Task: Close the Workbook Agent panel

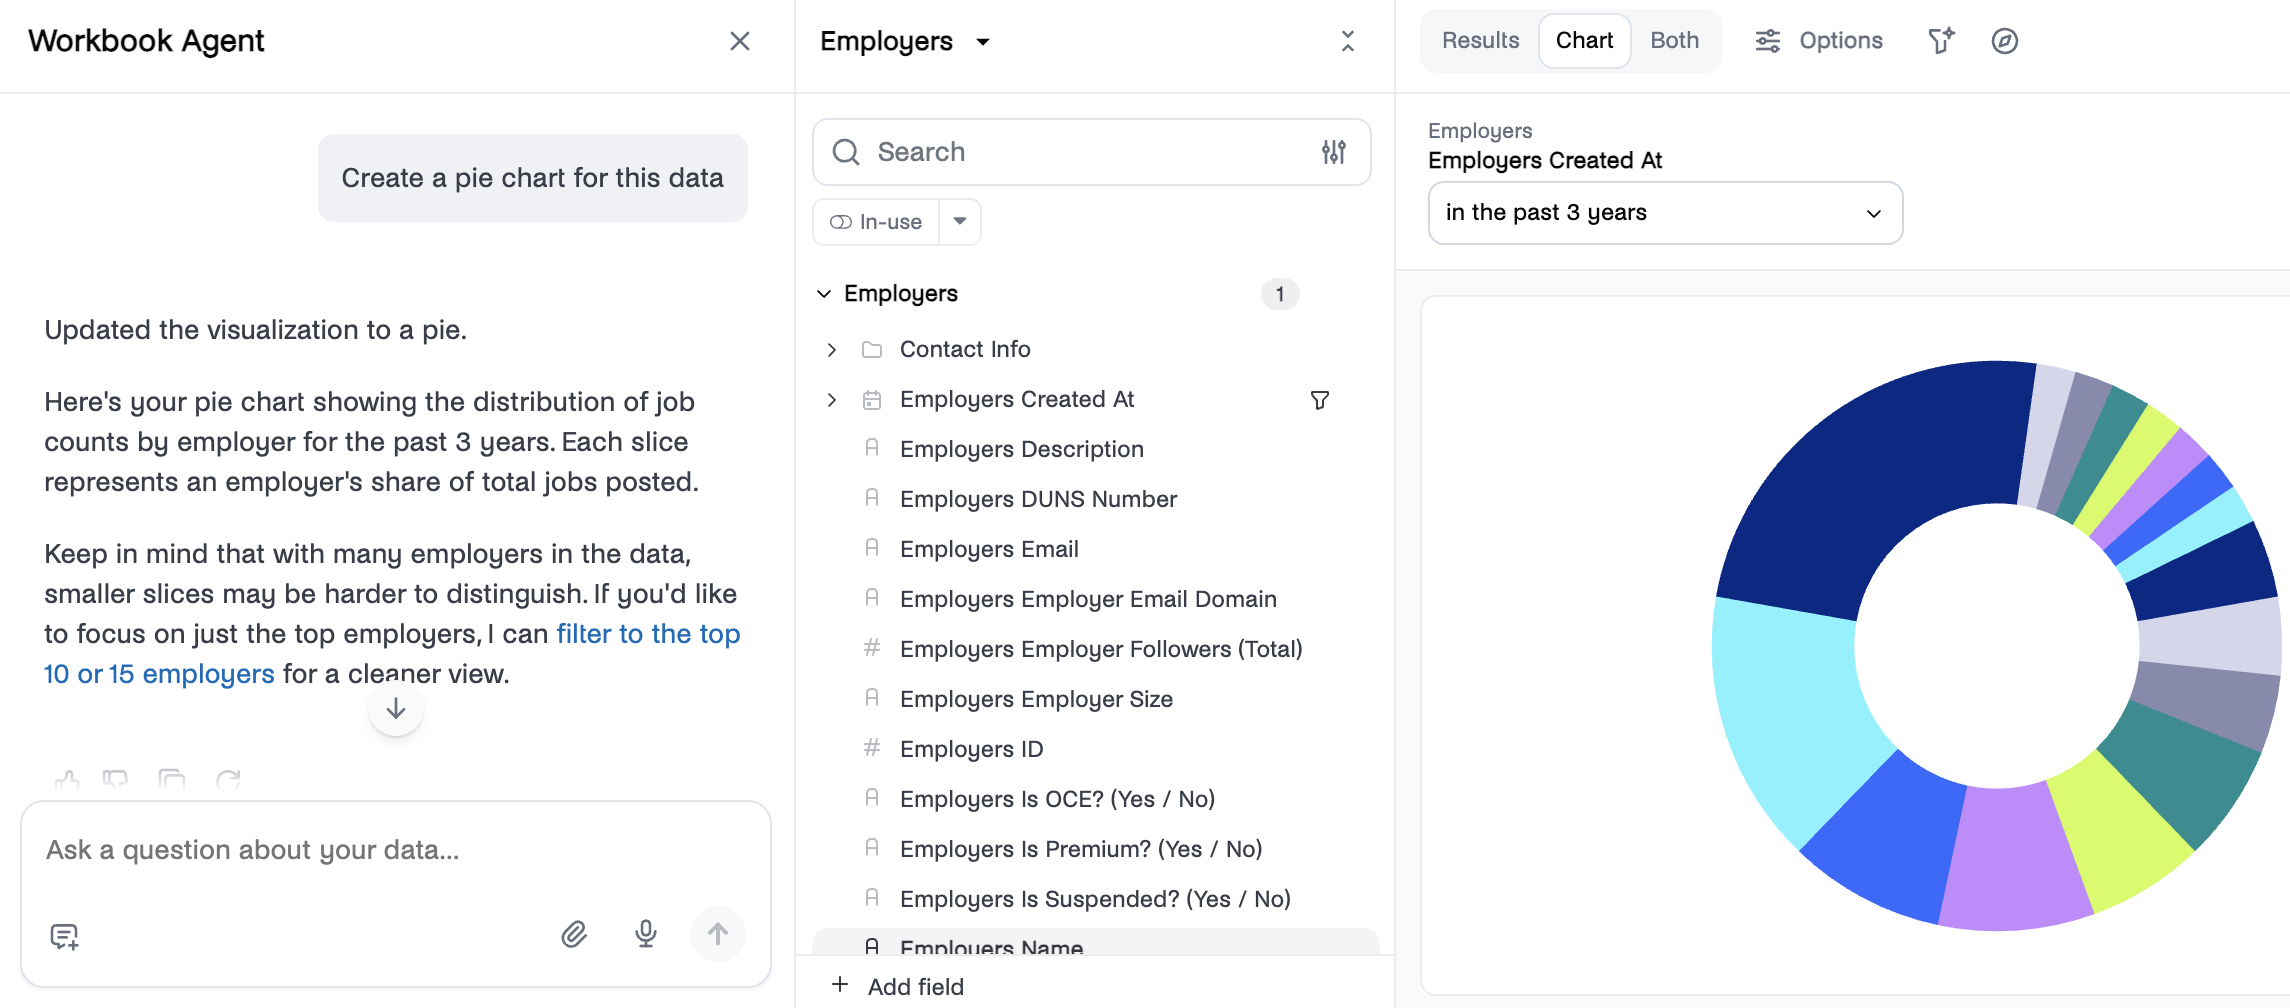Action: pos(740,41)
